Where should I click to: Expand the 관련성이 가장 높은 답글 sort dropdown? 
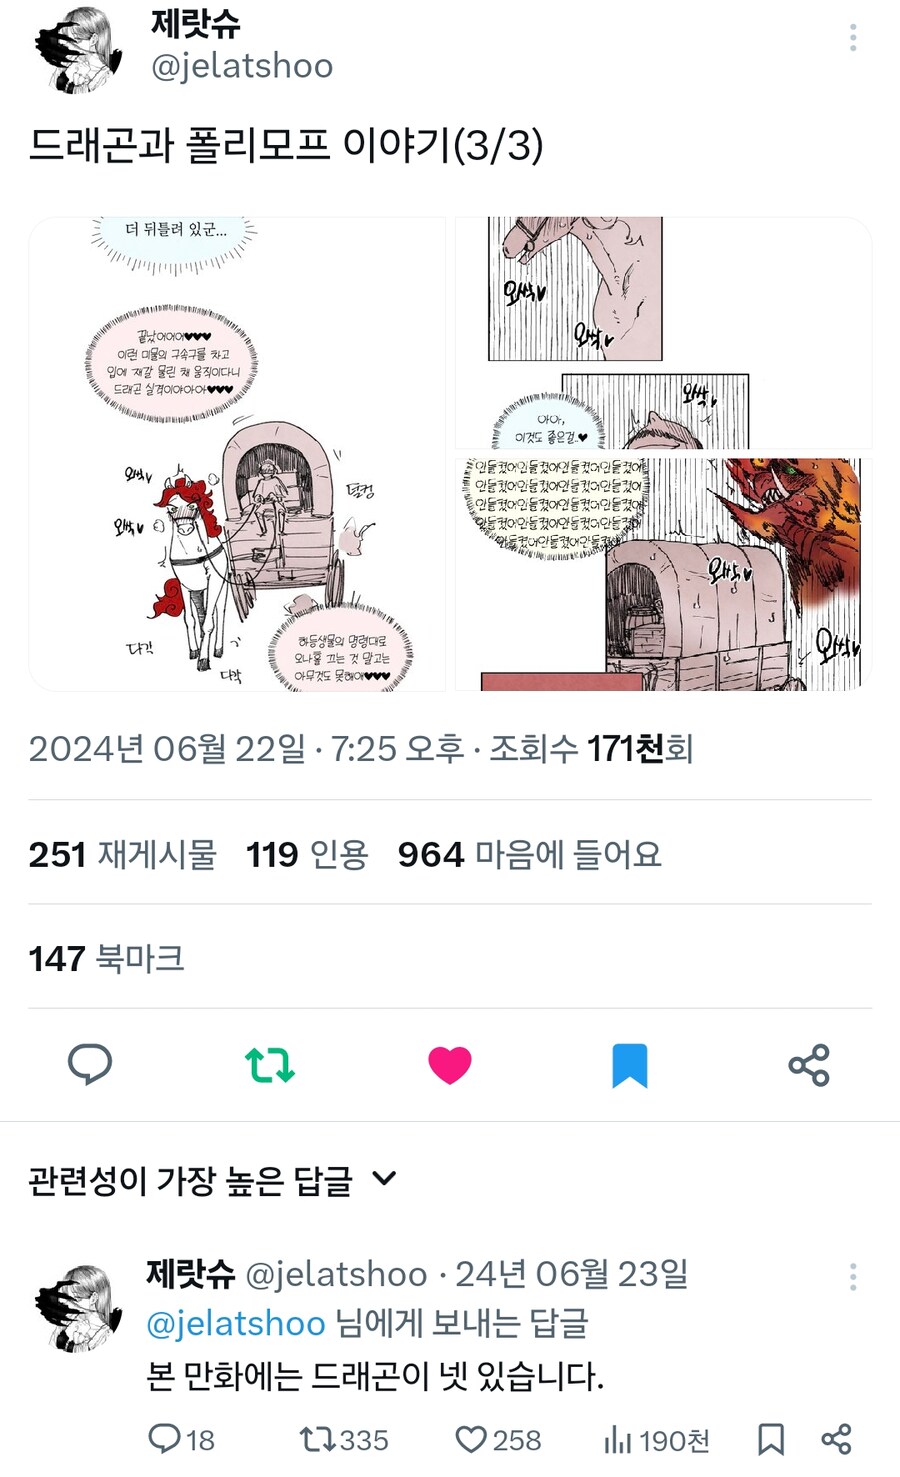pos(213,1180)
